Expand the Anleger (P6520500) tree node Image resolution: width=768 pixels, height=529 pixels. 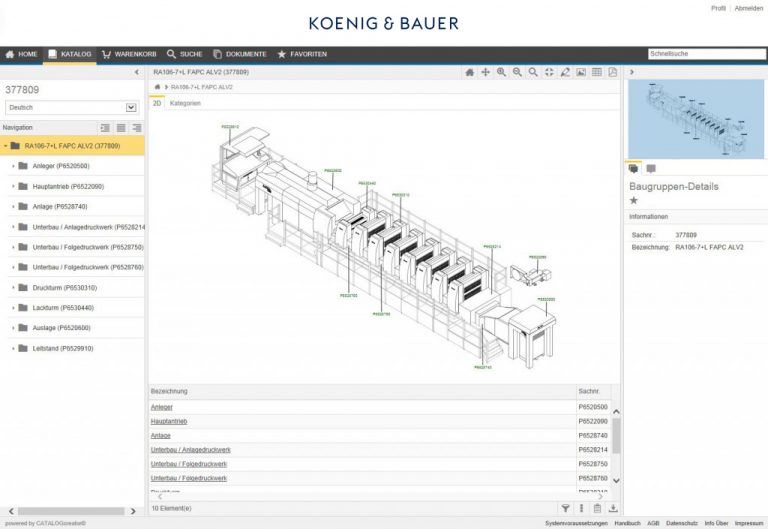(13, 166)
